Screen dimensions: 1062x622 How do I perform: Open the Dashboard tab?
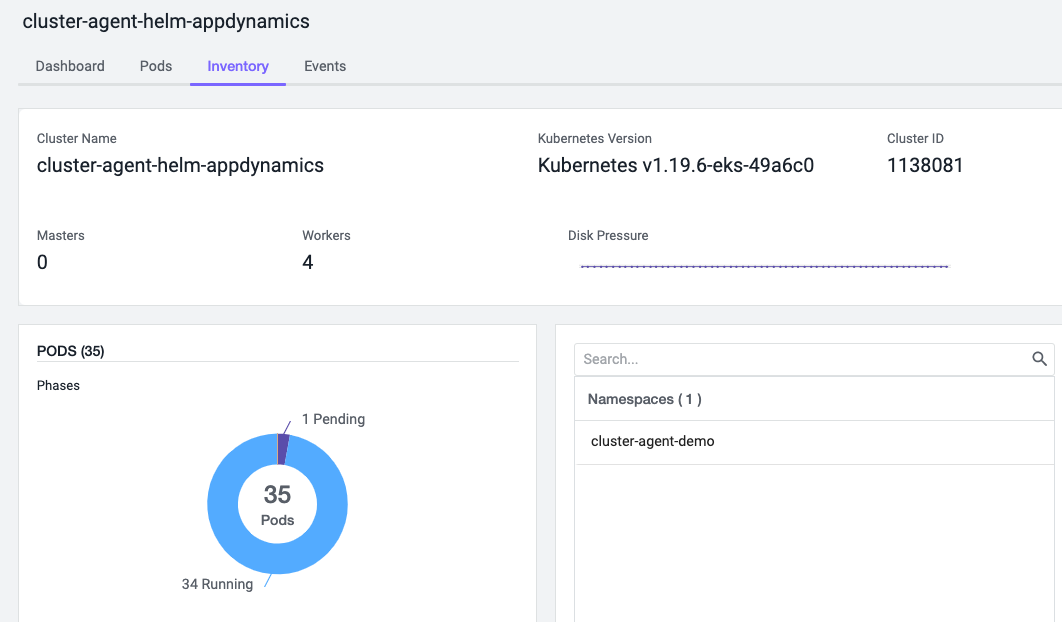pyautogui.click(x=70, y=66)
